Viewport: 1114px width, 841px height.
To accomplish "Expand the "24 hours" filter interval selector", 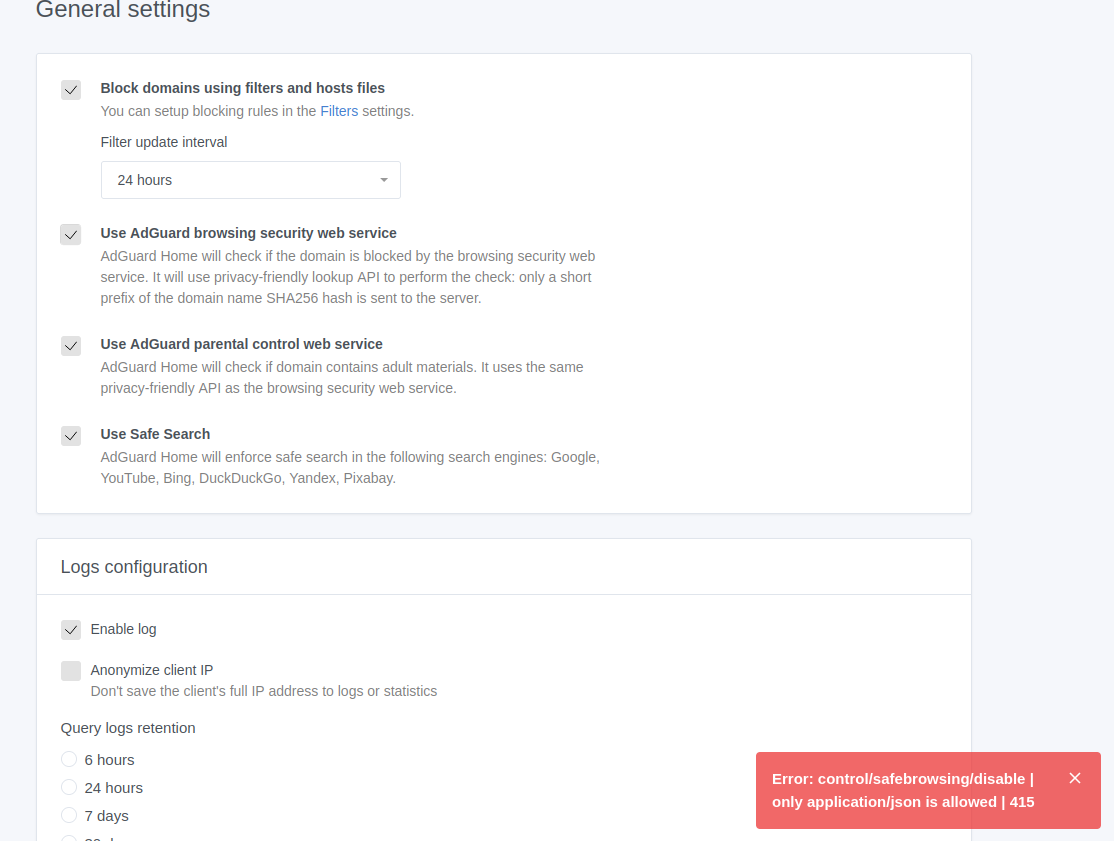I will tap(250, 180).
